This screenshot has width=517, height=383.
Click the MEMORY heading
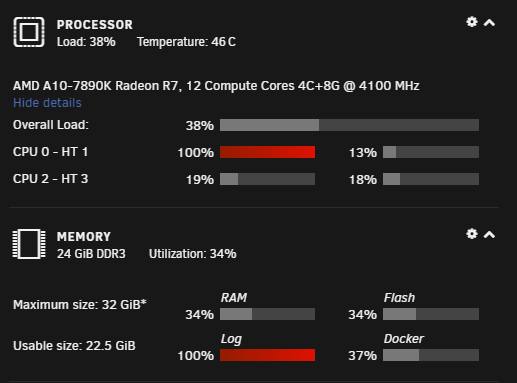tap(84, 237)
